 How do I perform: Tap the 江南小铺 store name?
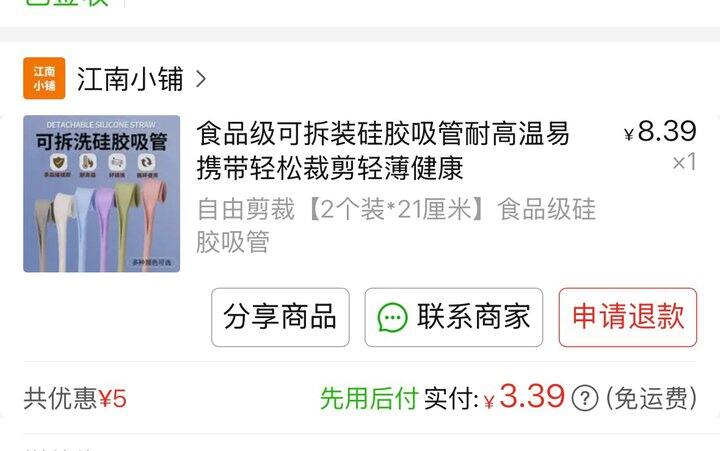[x=130, y=79]
